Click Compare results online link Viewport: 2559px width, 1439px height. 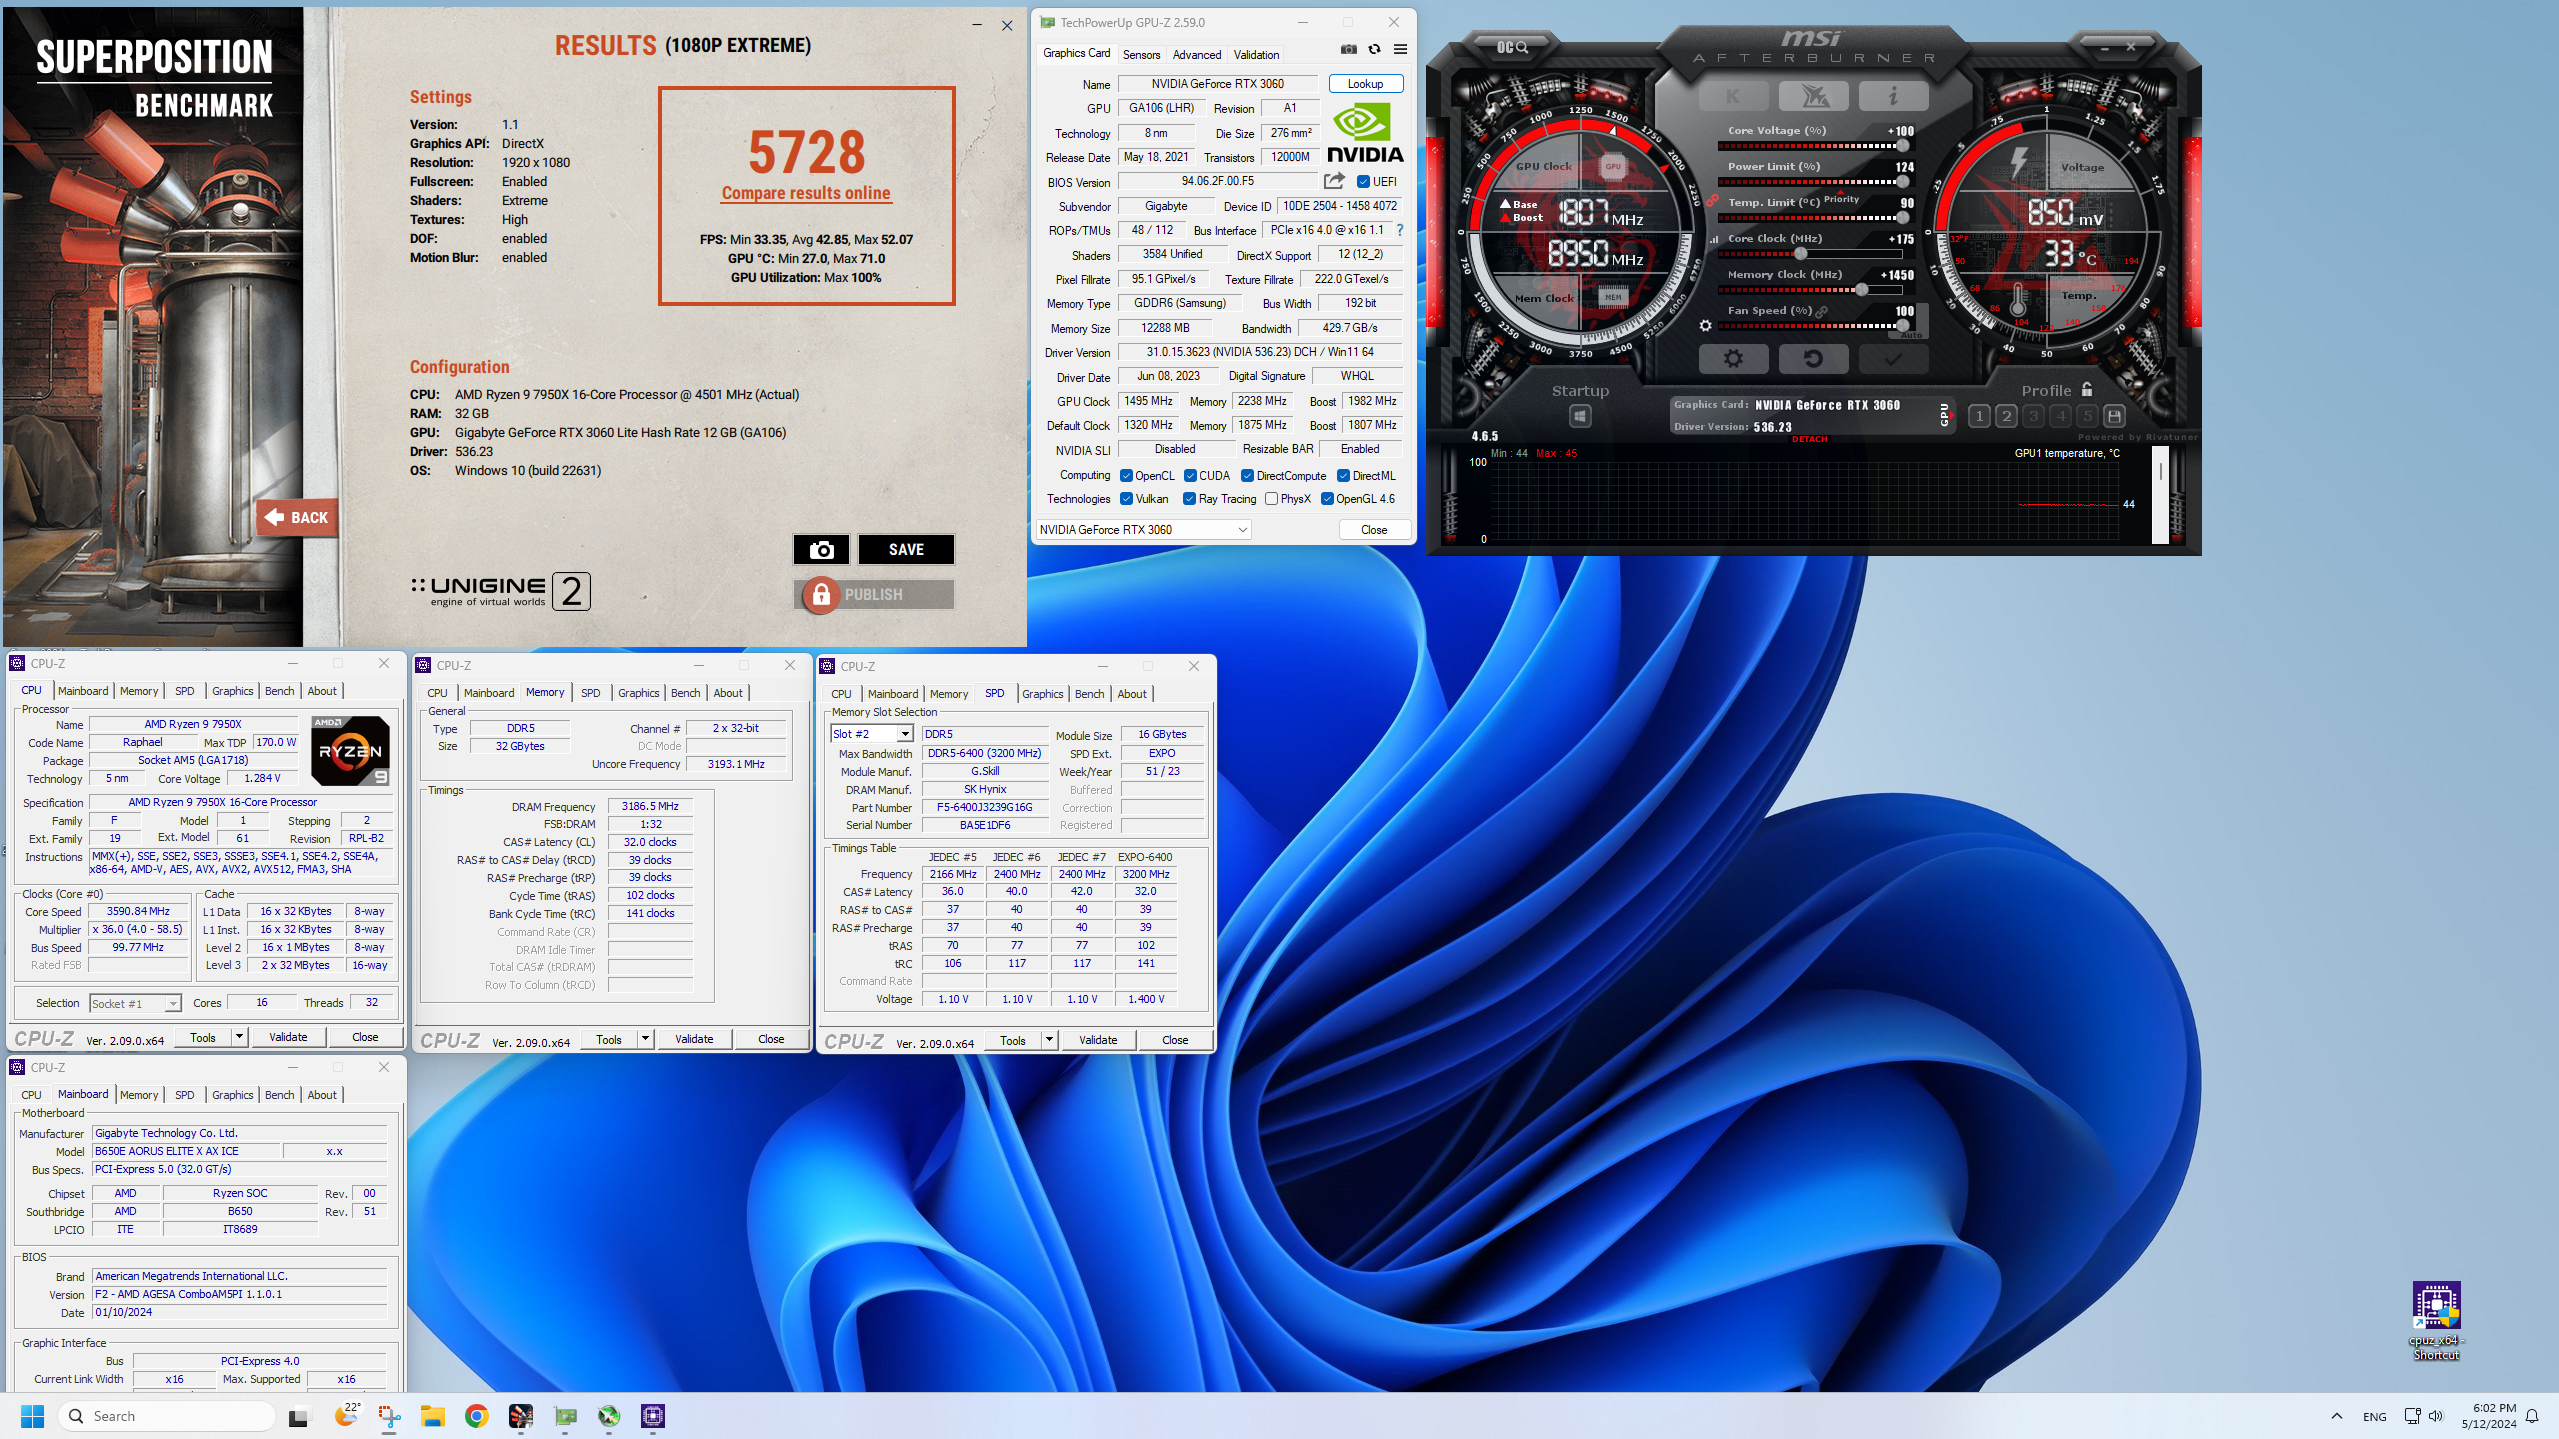click(x=806, y=193)
